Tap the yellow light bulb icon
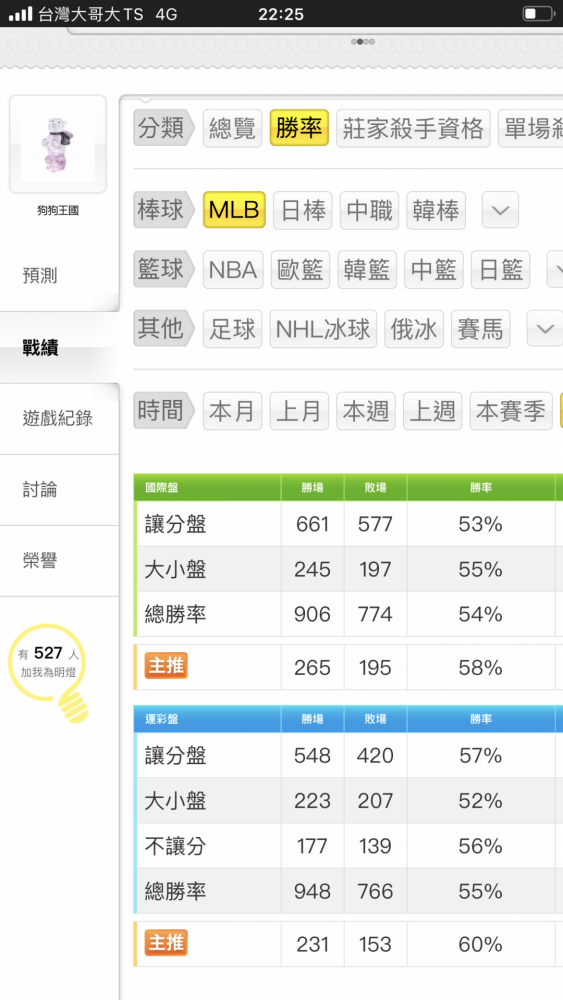Screen dimensions: 563x1000 click(48, 673)
